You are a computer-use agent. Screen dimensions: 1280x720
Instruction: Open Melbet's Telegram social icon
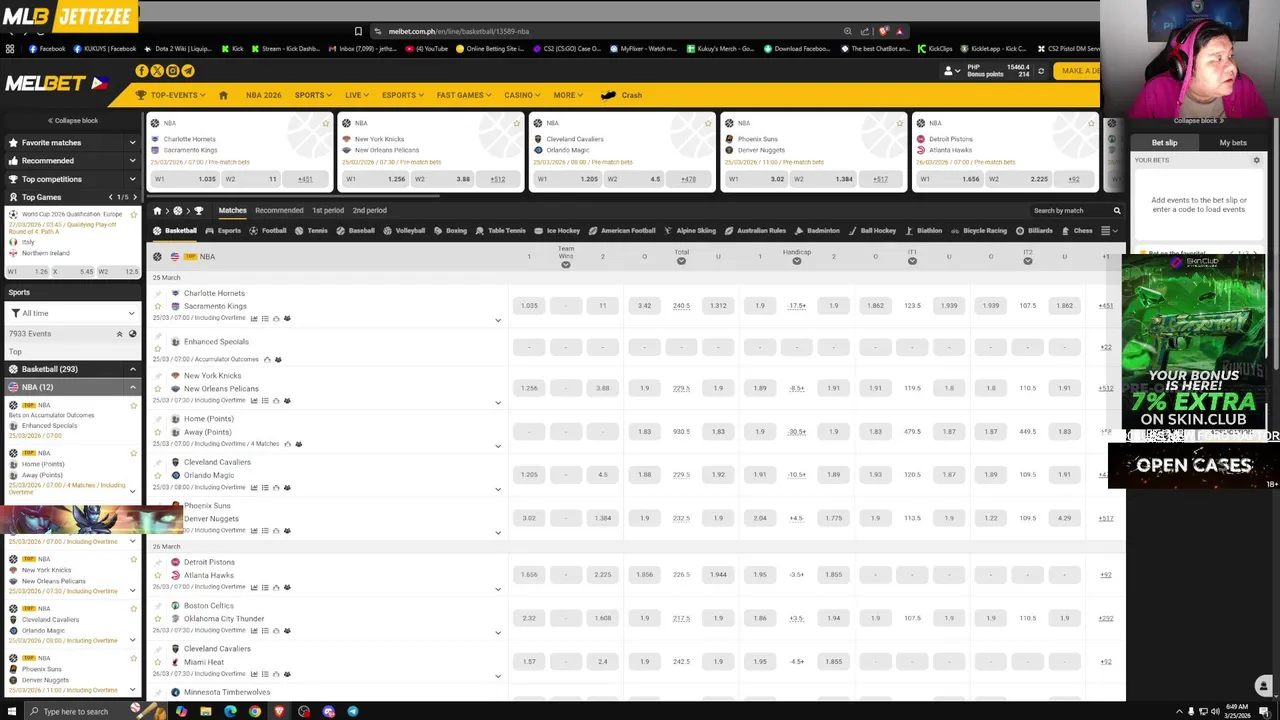coord(188,71)
